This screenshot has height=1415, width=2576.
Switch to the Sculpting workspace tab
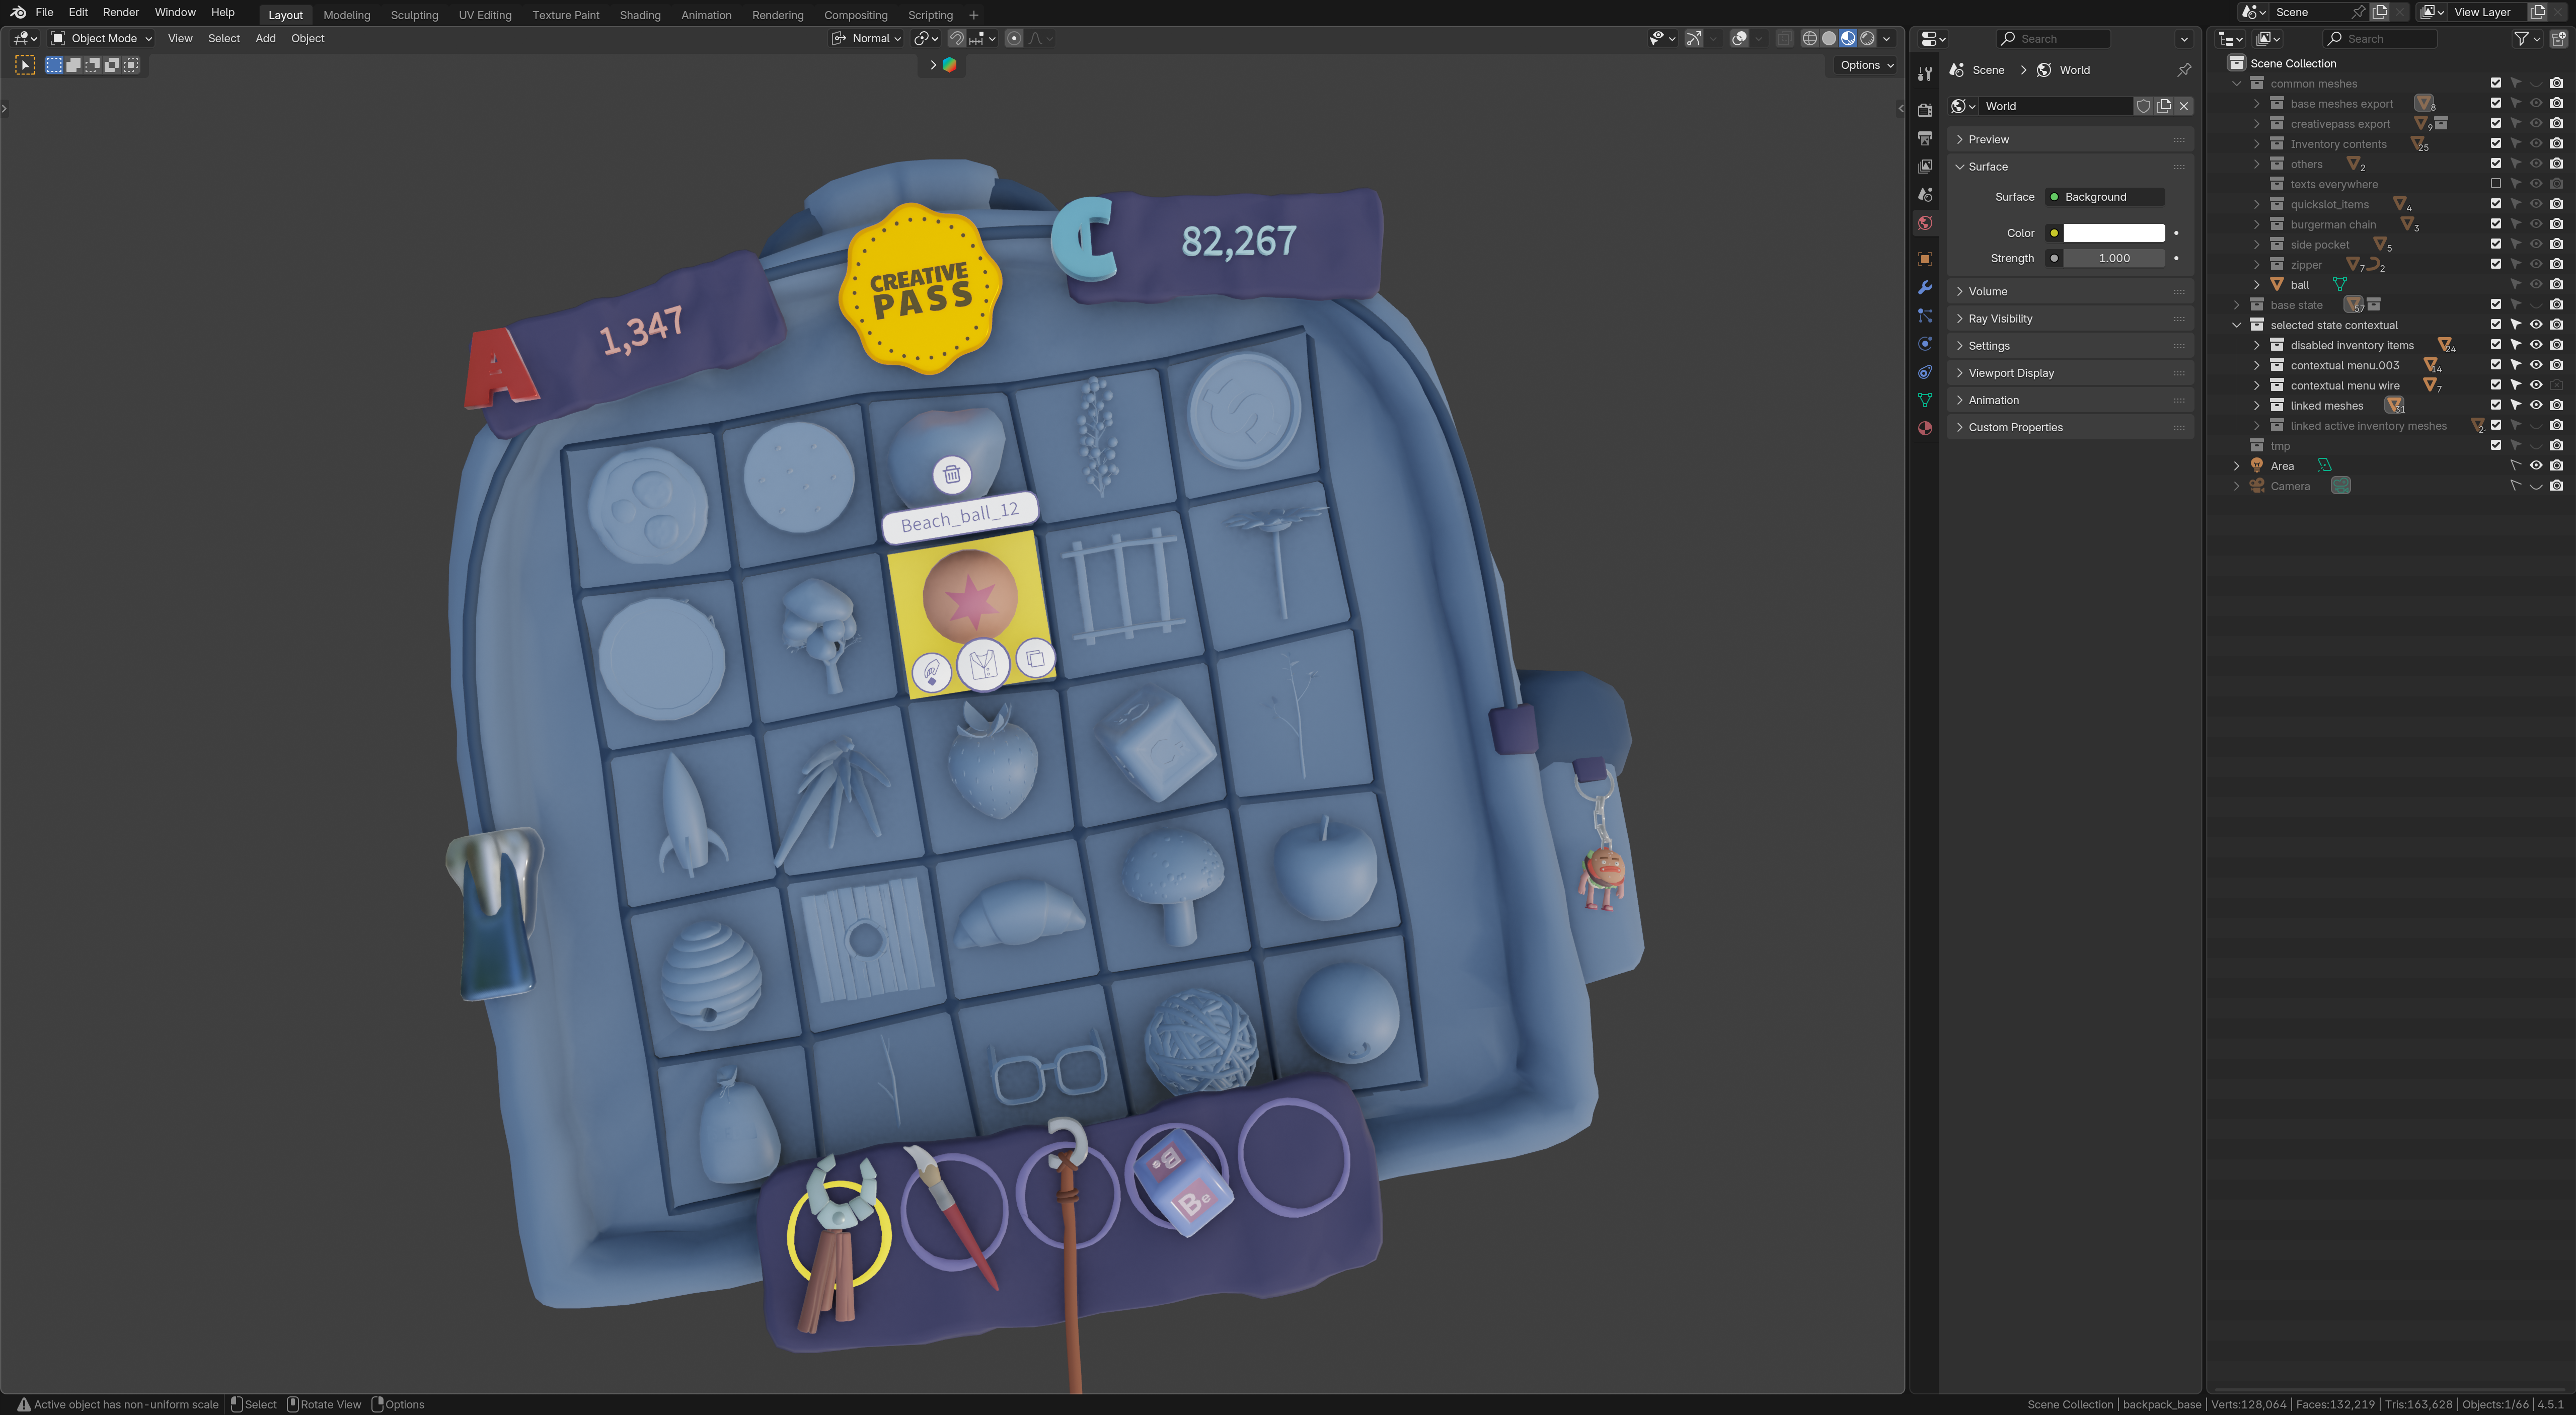pyautogui.click(x=414, y=15)
